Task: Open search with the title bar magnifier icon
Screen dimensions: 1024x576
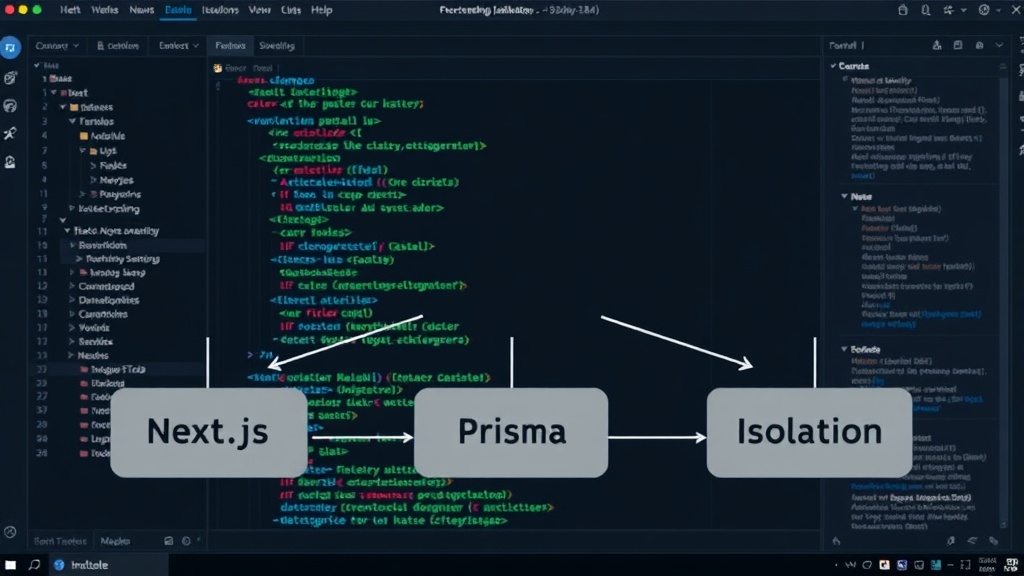Action: 925,10
